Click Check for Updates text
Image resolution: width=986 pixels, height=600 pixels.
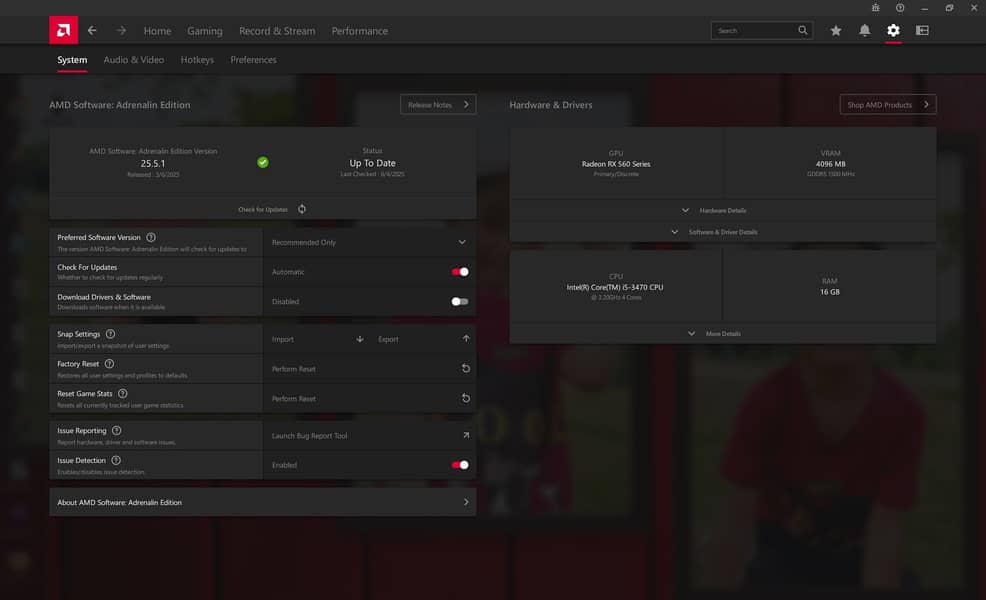[263, 209]
